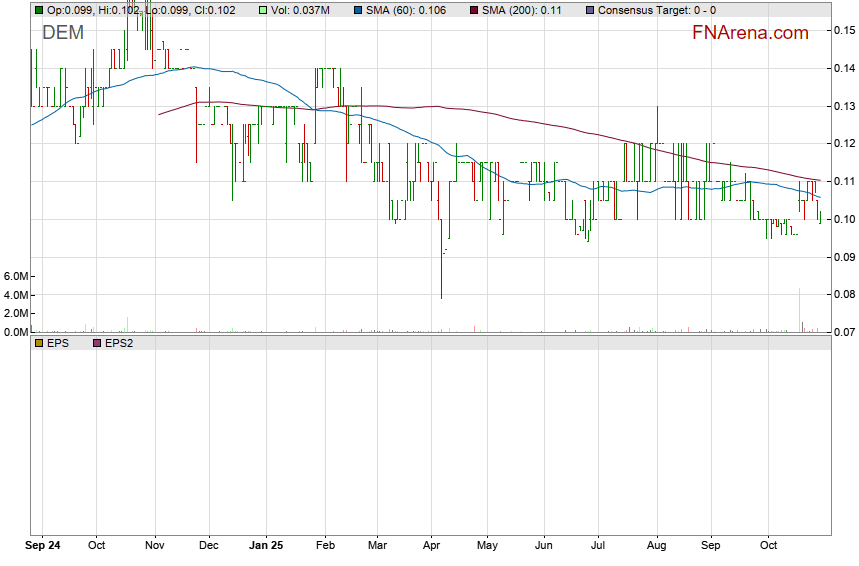Click the 0.07 price axis label
Image resolution: width=859 pixels, height=566 pixels.
click(843, 331)
